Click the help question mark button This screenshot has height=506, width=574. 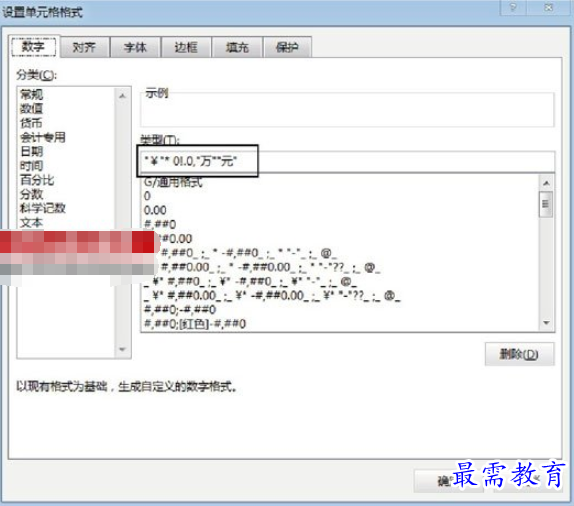(513, 7)
